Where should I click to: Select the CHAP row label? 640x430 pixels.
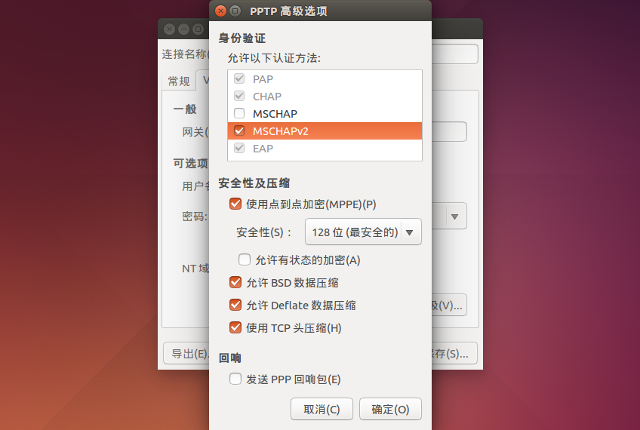[x=267, y=97]
